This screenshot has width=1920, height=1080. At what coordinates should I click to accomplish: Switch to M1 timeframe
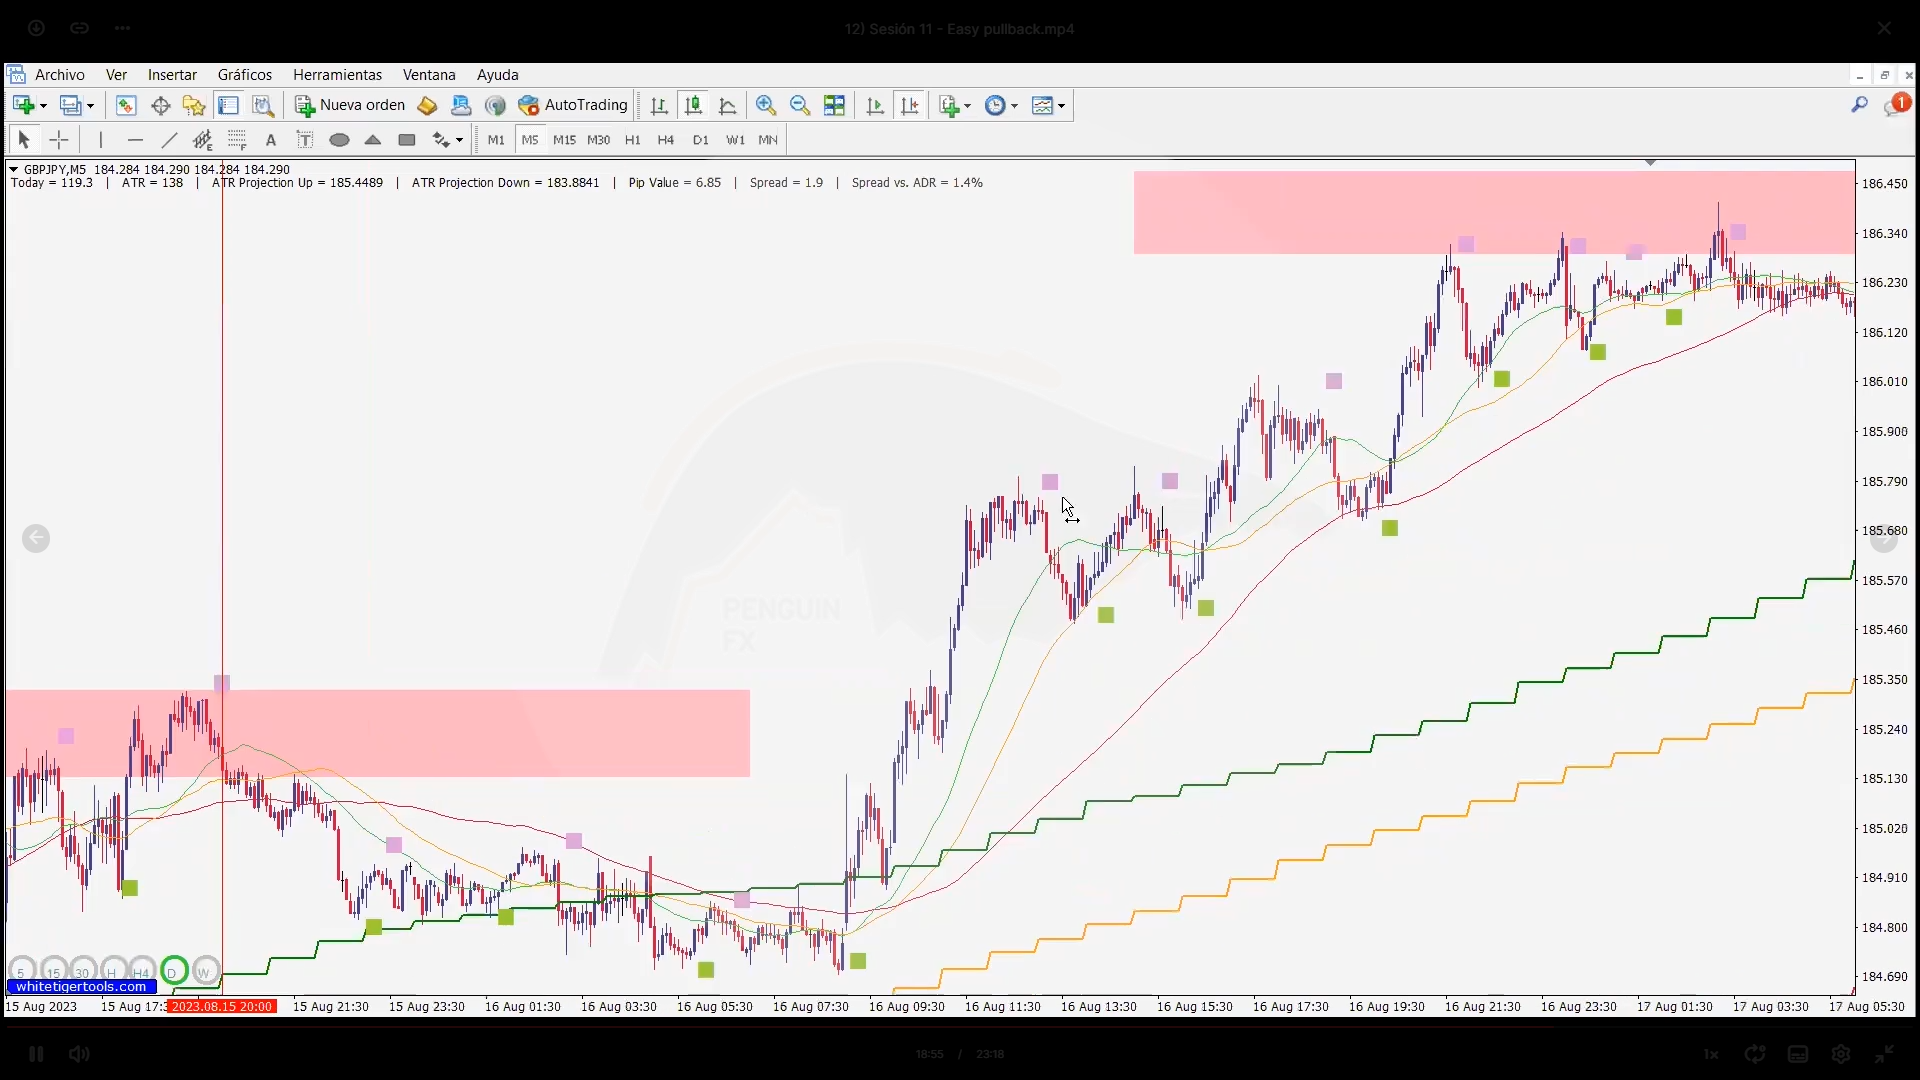click(x=496, y=140)
